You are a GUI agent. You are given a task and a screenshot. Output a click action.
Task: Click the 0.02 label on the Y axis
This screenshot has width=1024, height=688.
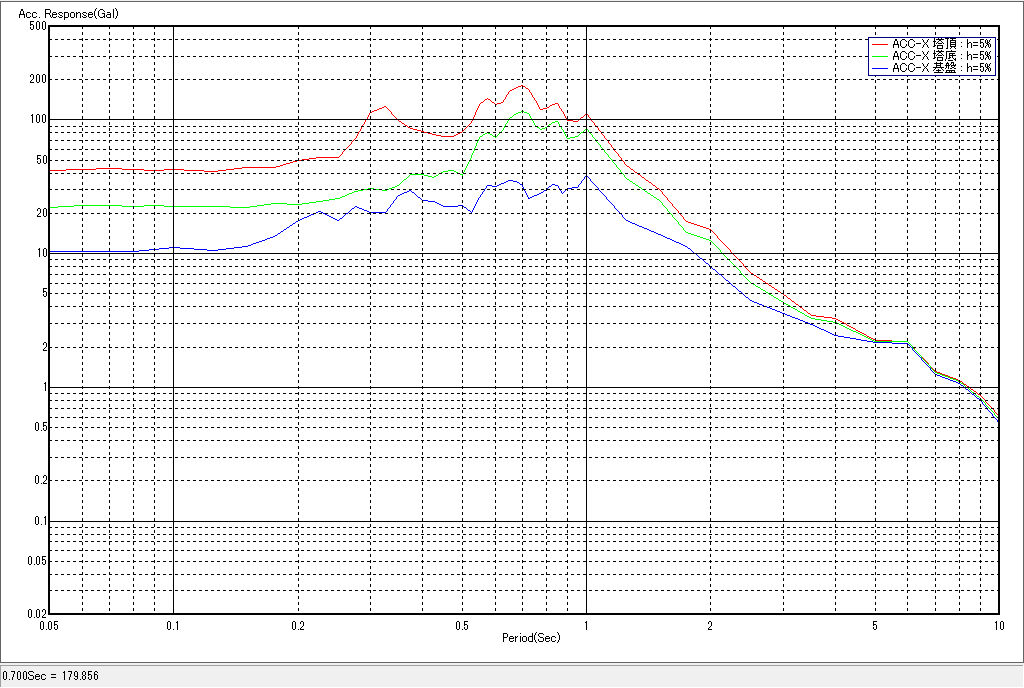(36, 614)
